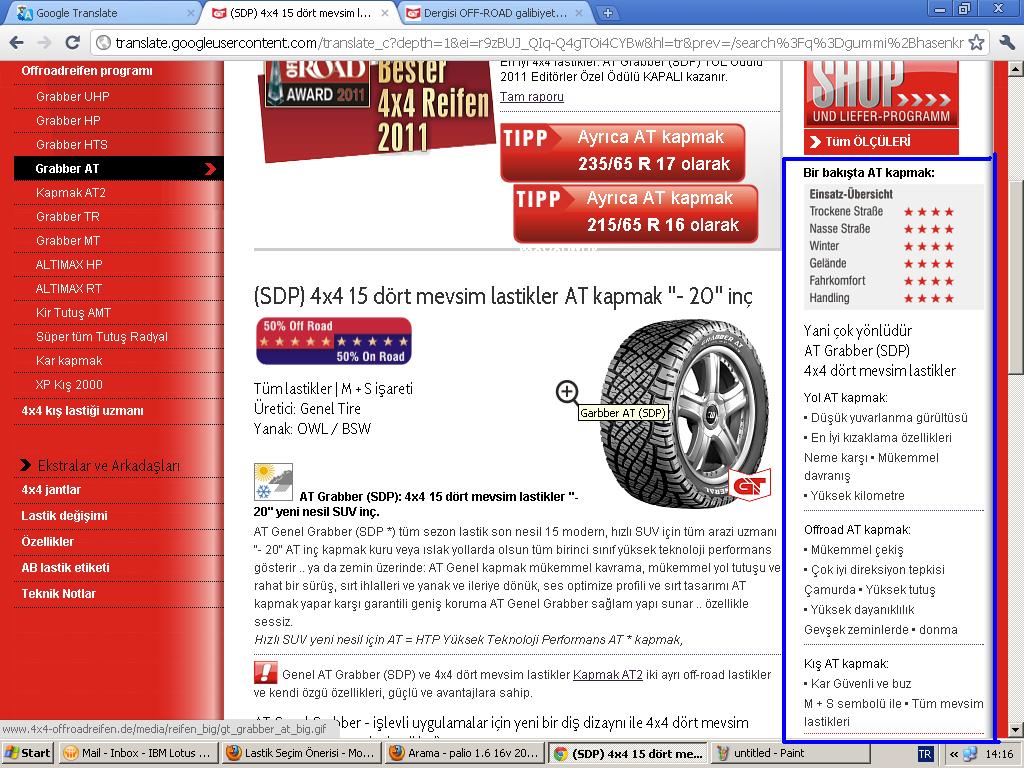Reload the current page
This screenshot has height=768, width=1024.
click(x=72, y=43)
